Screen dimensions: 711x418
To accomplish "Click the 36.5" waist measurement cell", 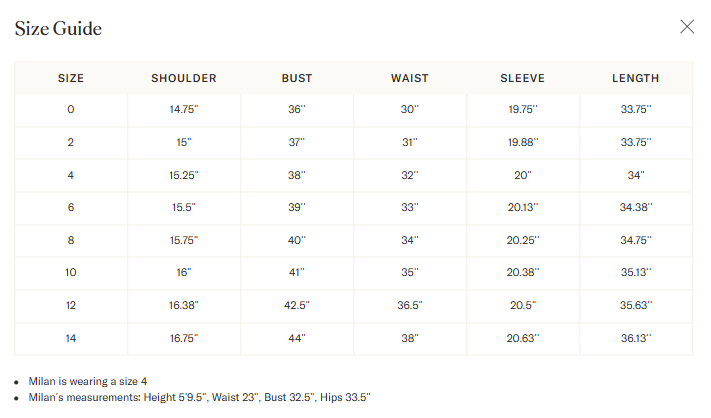I will 409,305.
